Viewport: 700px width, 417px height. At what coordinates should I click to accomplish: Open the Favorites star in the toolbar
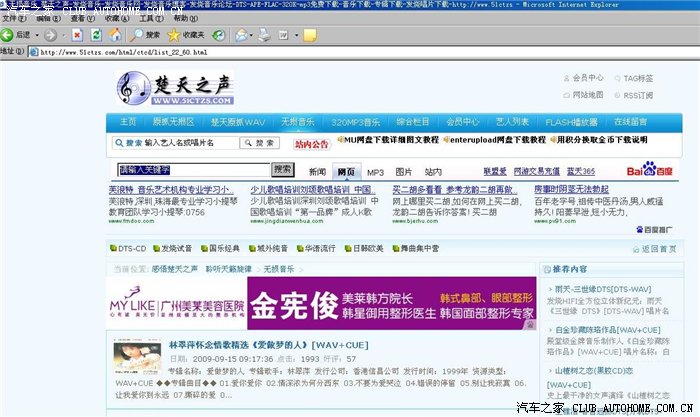tap(172, 34)
